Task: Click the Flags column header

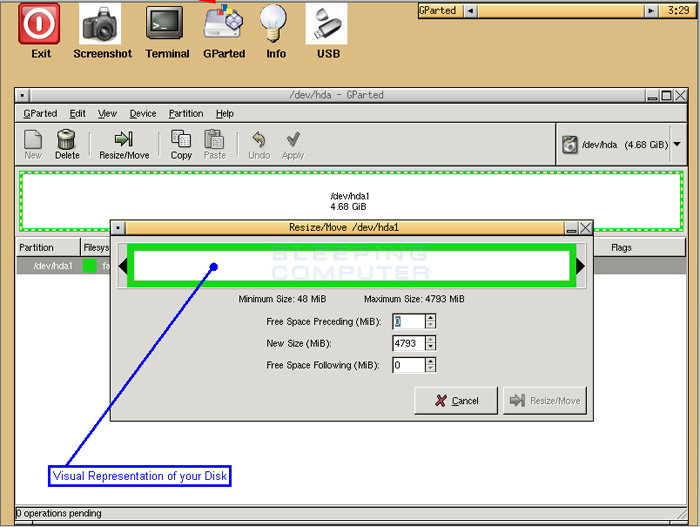Action: point(621,247)
